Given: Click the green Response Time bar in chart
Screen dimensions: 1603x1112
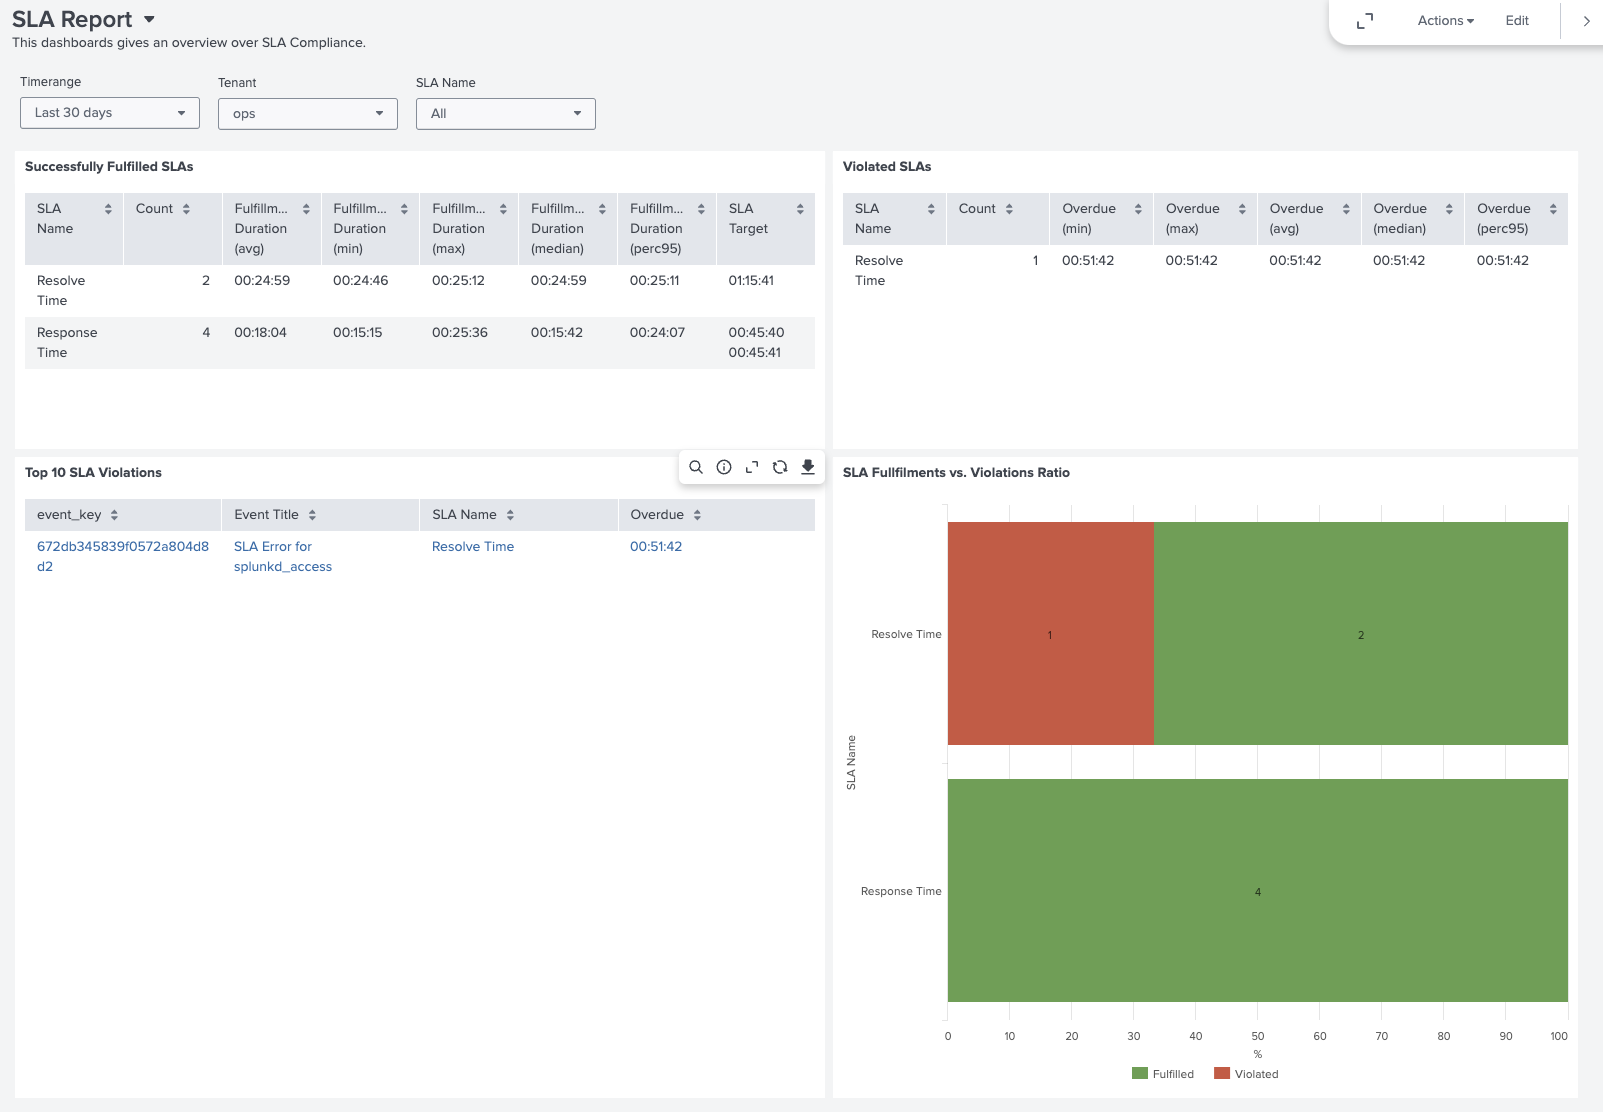Looking at the screenshot, I should coord(1257,890).
